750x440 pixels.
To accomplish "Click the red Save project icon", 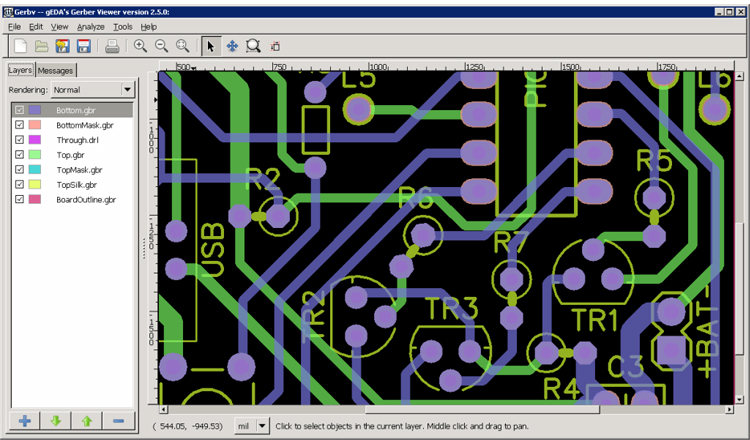I will (x=84, y=46).
